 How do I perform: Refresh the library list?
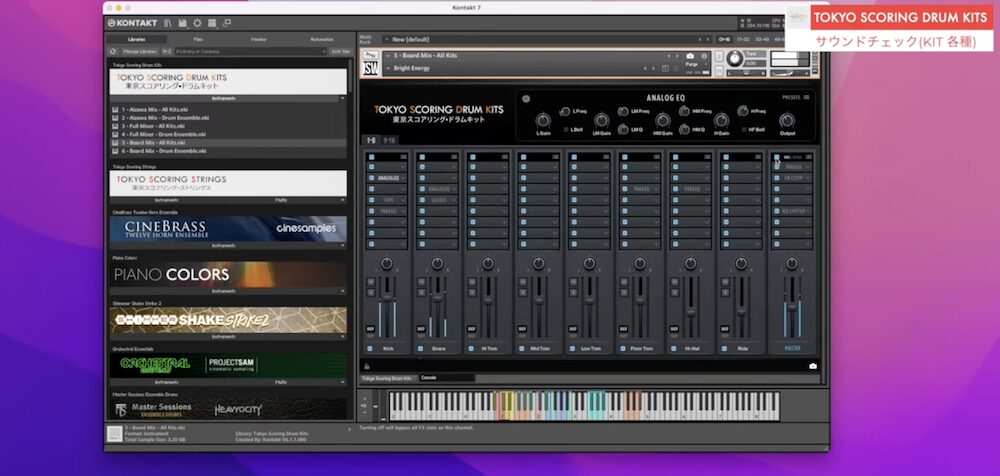pos(114,51)
